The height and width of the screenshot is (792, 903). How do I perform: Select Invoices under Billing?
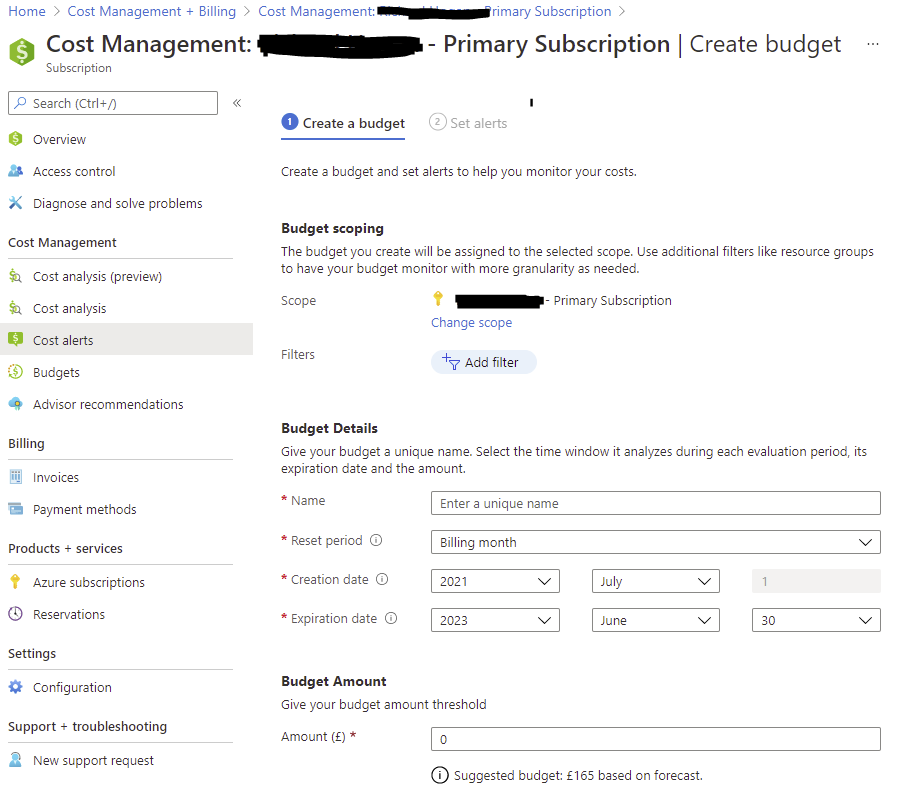pos(56,477)
